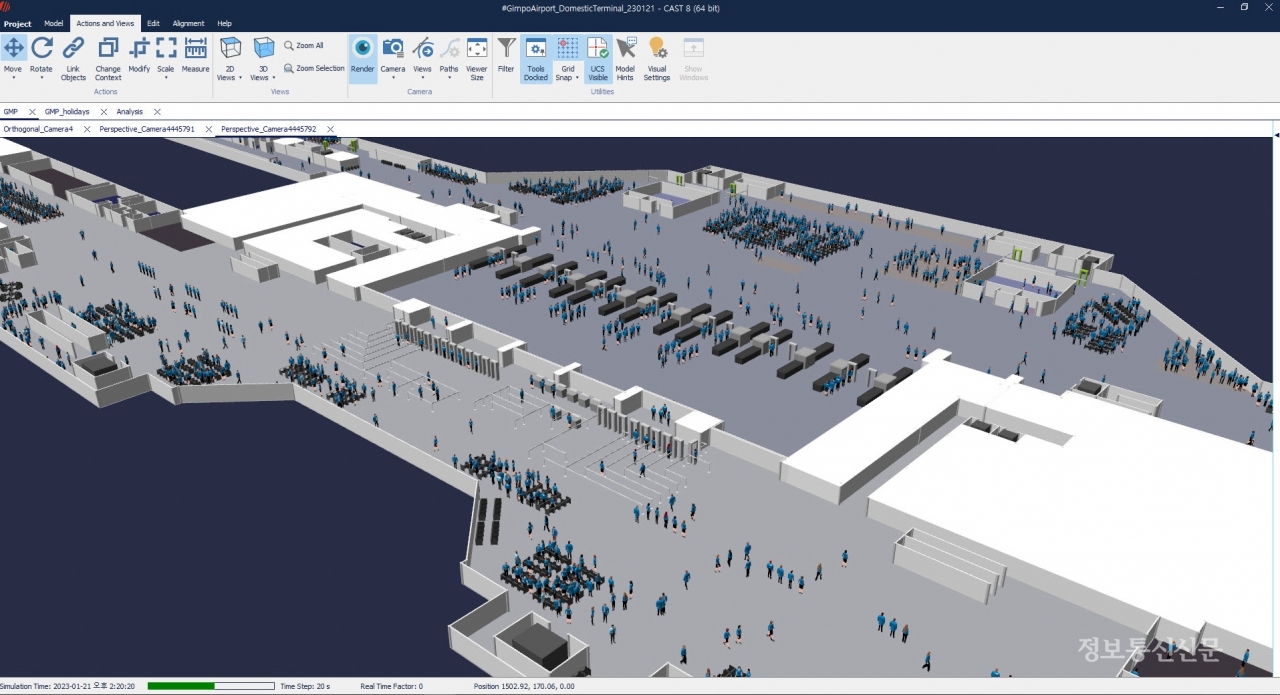Select the Move tool
The image size is (1280, 695).
14,58
